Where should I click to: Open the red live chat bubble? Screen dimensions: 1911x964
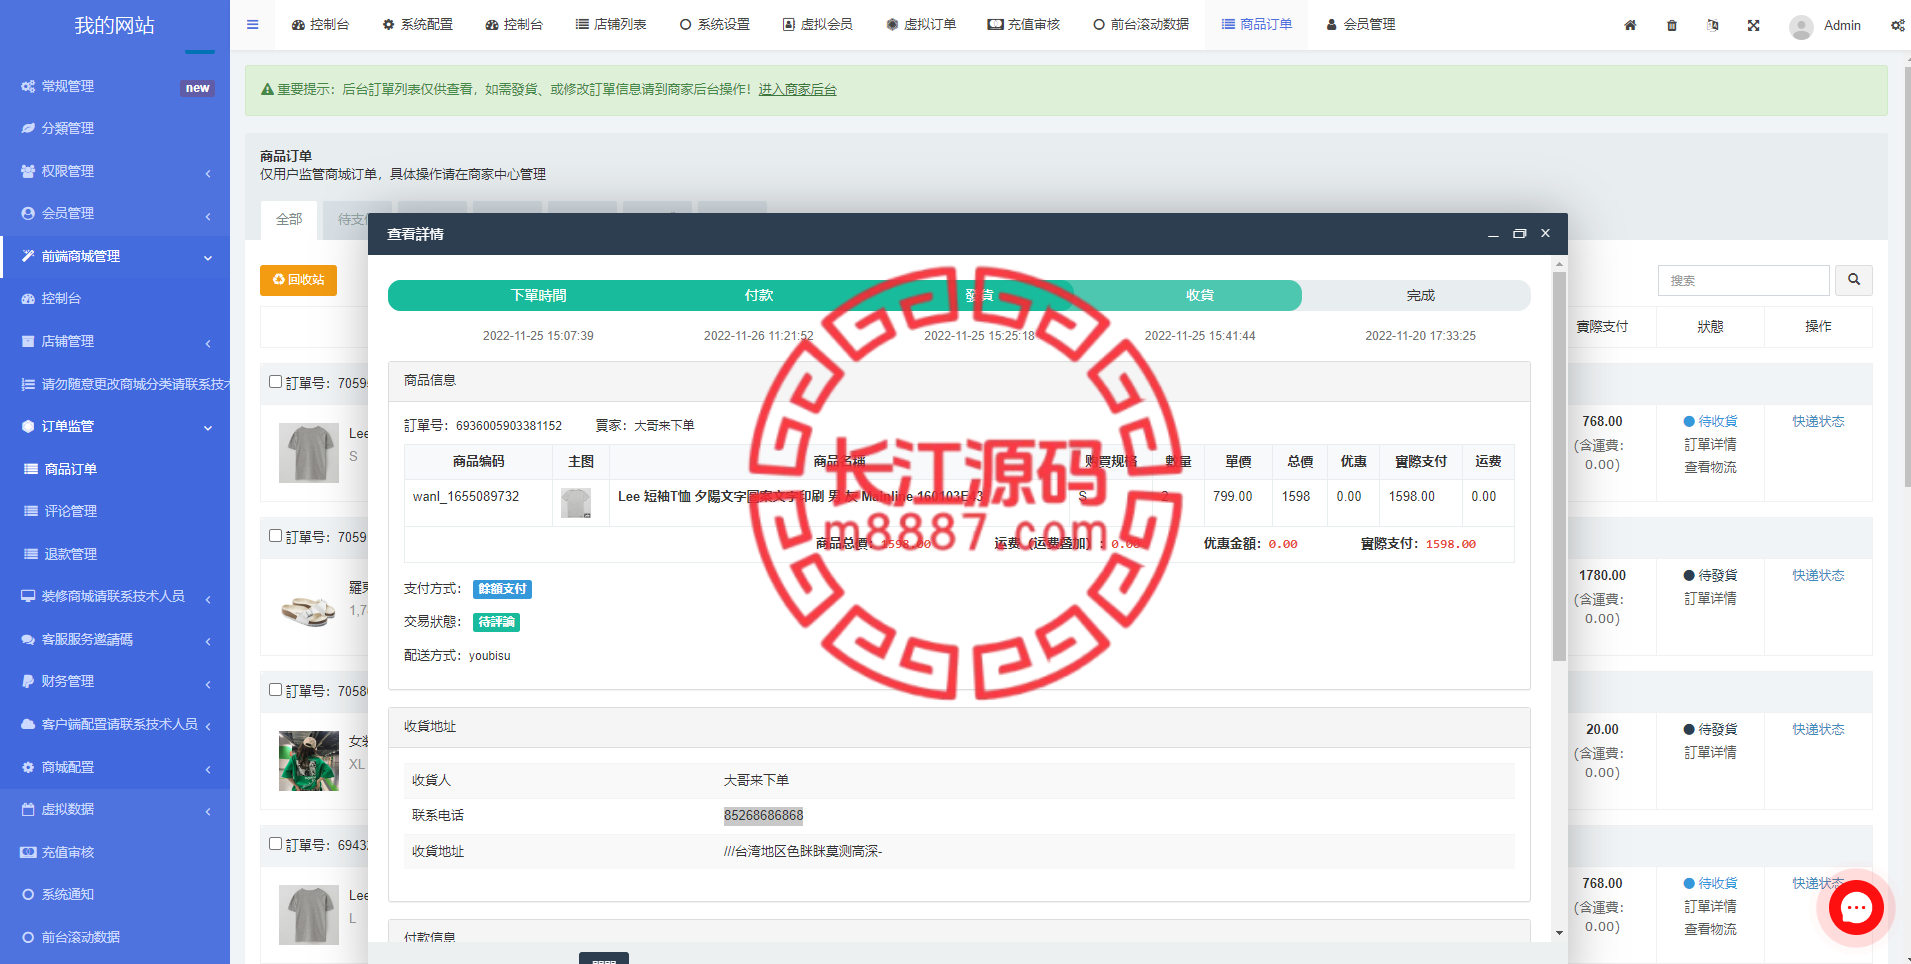(x=1856, y=907)
